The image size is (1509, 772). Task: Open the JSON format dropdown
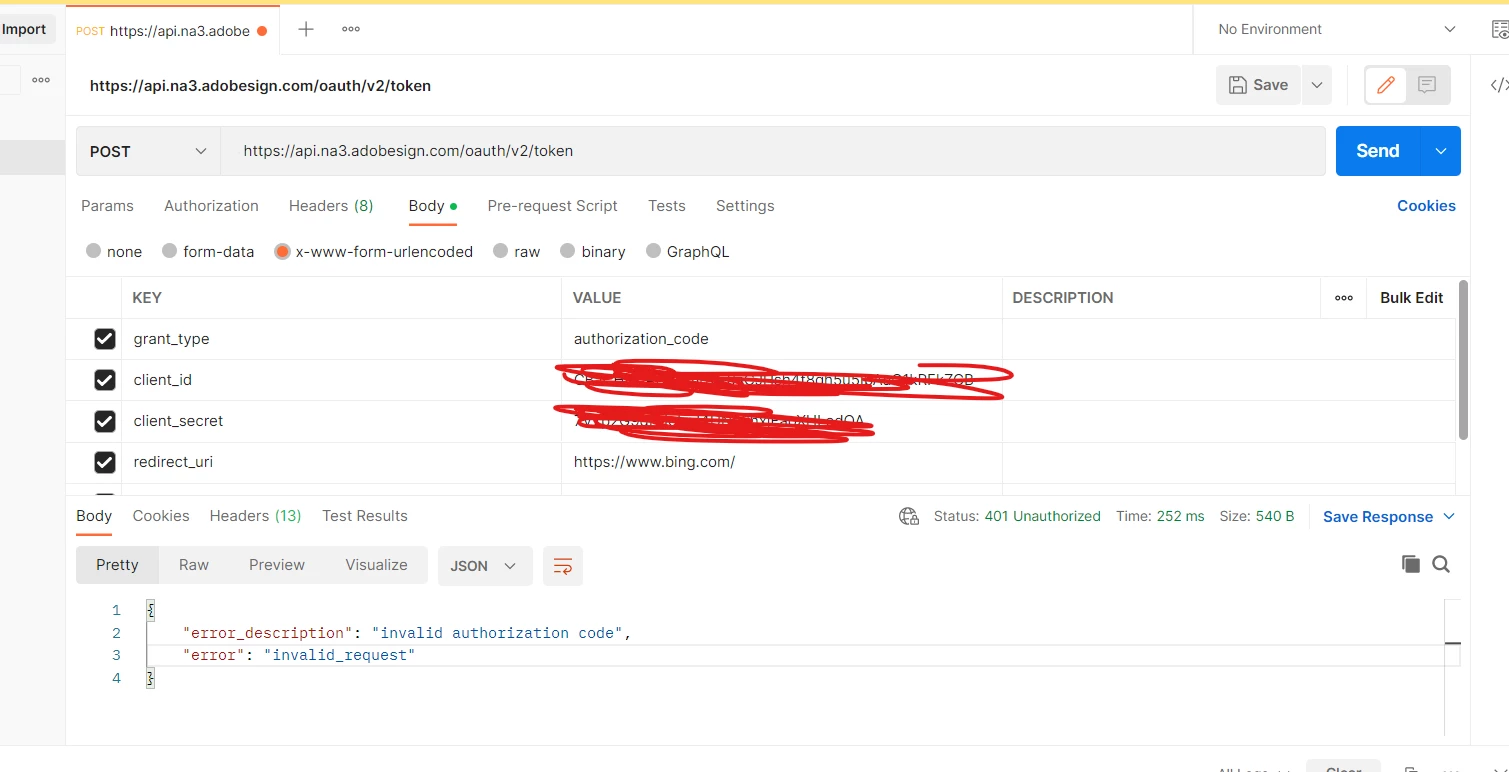(x=484, y=566)
